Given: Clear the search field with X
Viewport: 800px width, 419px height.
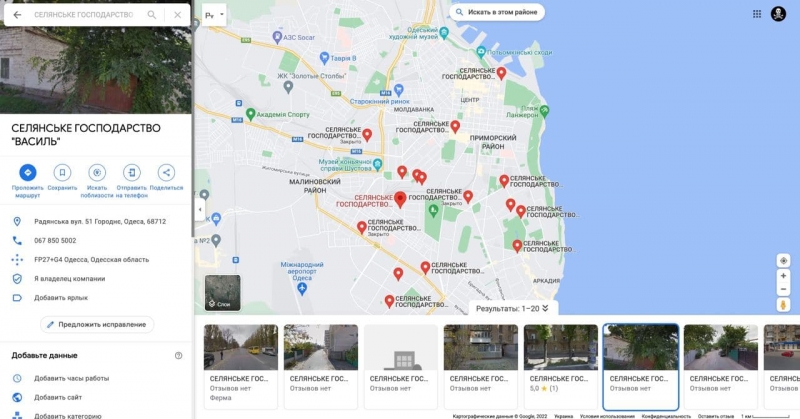Looking at the screenshot, I should click(178, 15).
